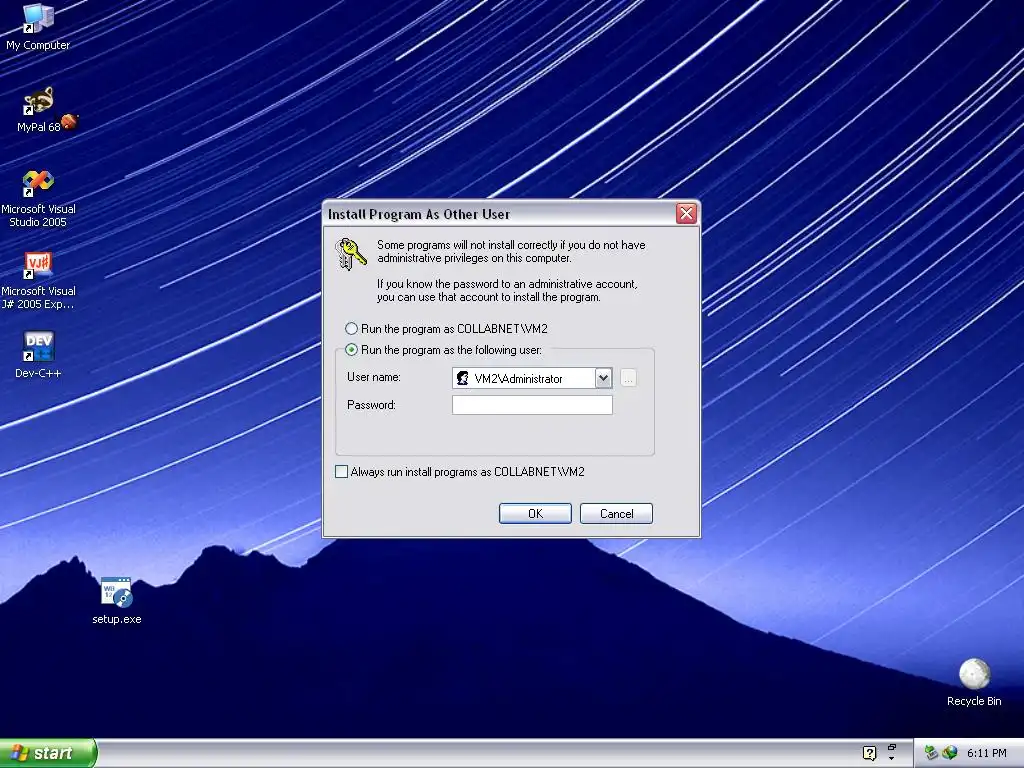Screen dimensions: 1024x768
Task: Click the browse ellipsis button beside User name
Action: click(628, 378)
